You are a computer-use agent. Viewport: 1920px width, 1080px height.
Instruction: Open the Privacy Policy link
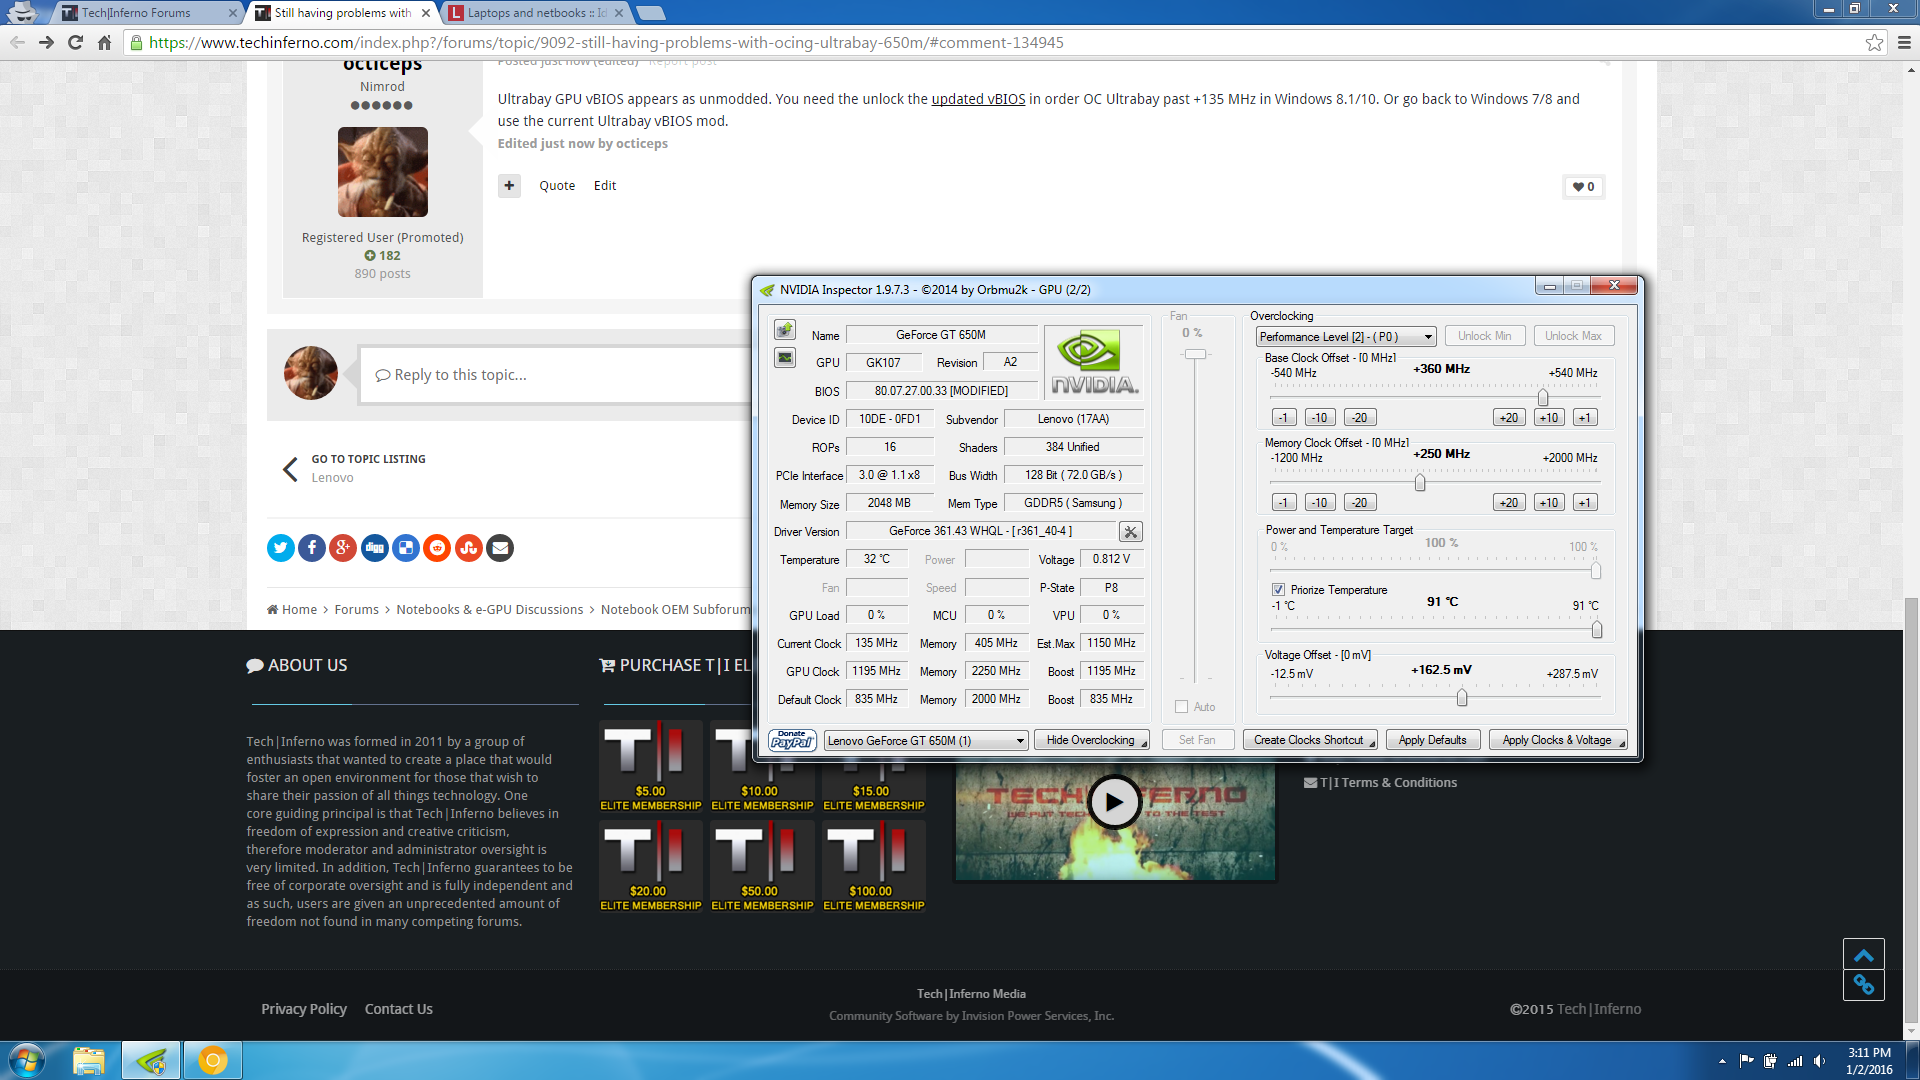[x=304, y=1009]
